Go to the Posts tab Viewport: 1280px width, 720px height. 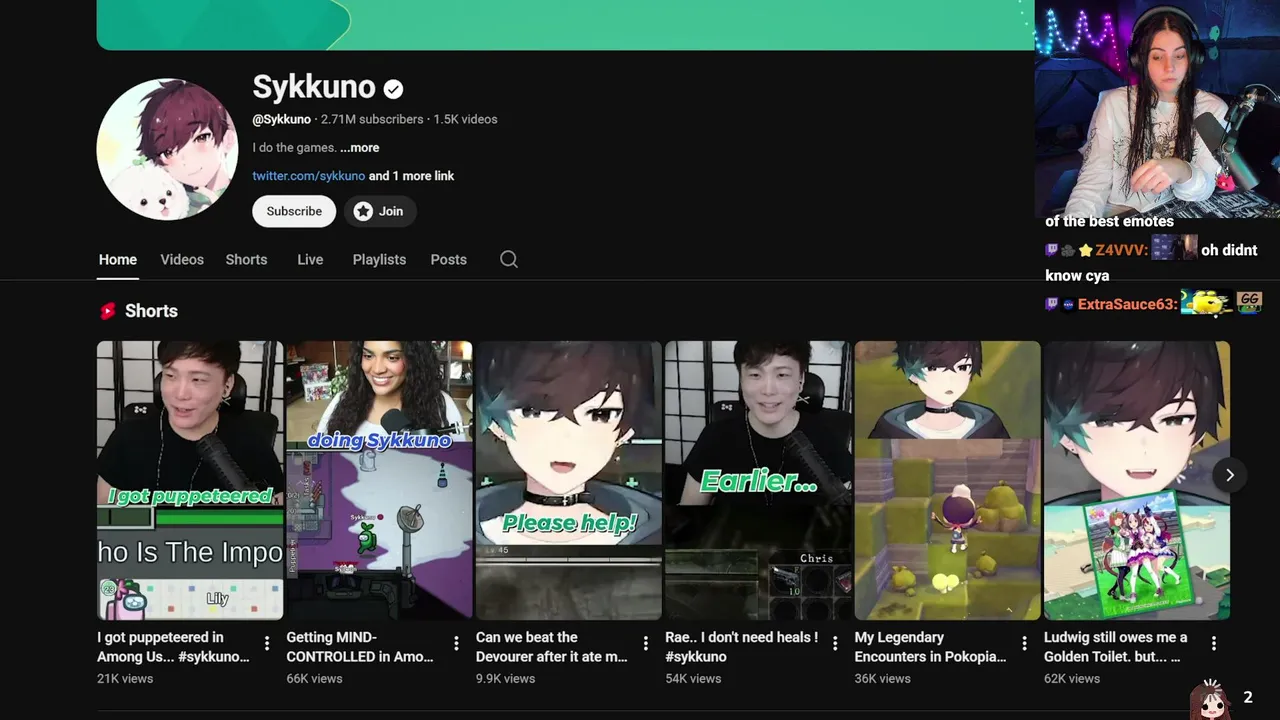pos(449,259)
